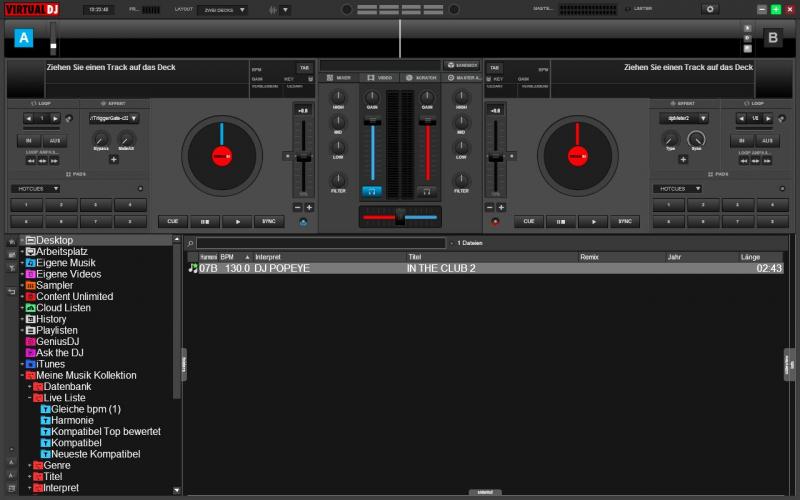Viewport: 800px width, 500px height.
Task: Click the VirtualDJ logo
Action: (x=32, y=9)
